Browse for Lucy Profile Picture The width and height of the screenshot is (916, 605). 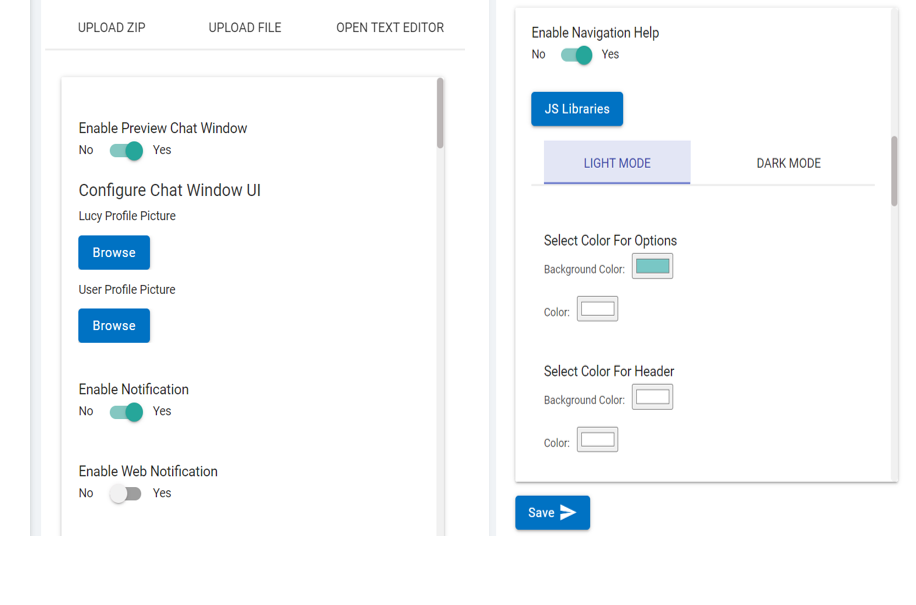tap(114, 253)
